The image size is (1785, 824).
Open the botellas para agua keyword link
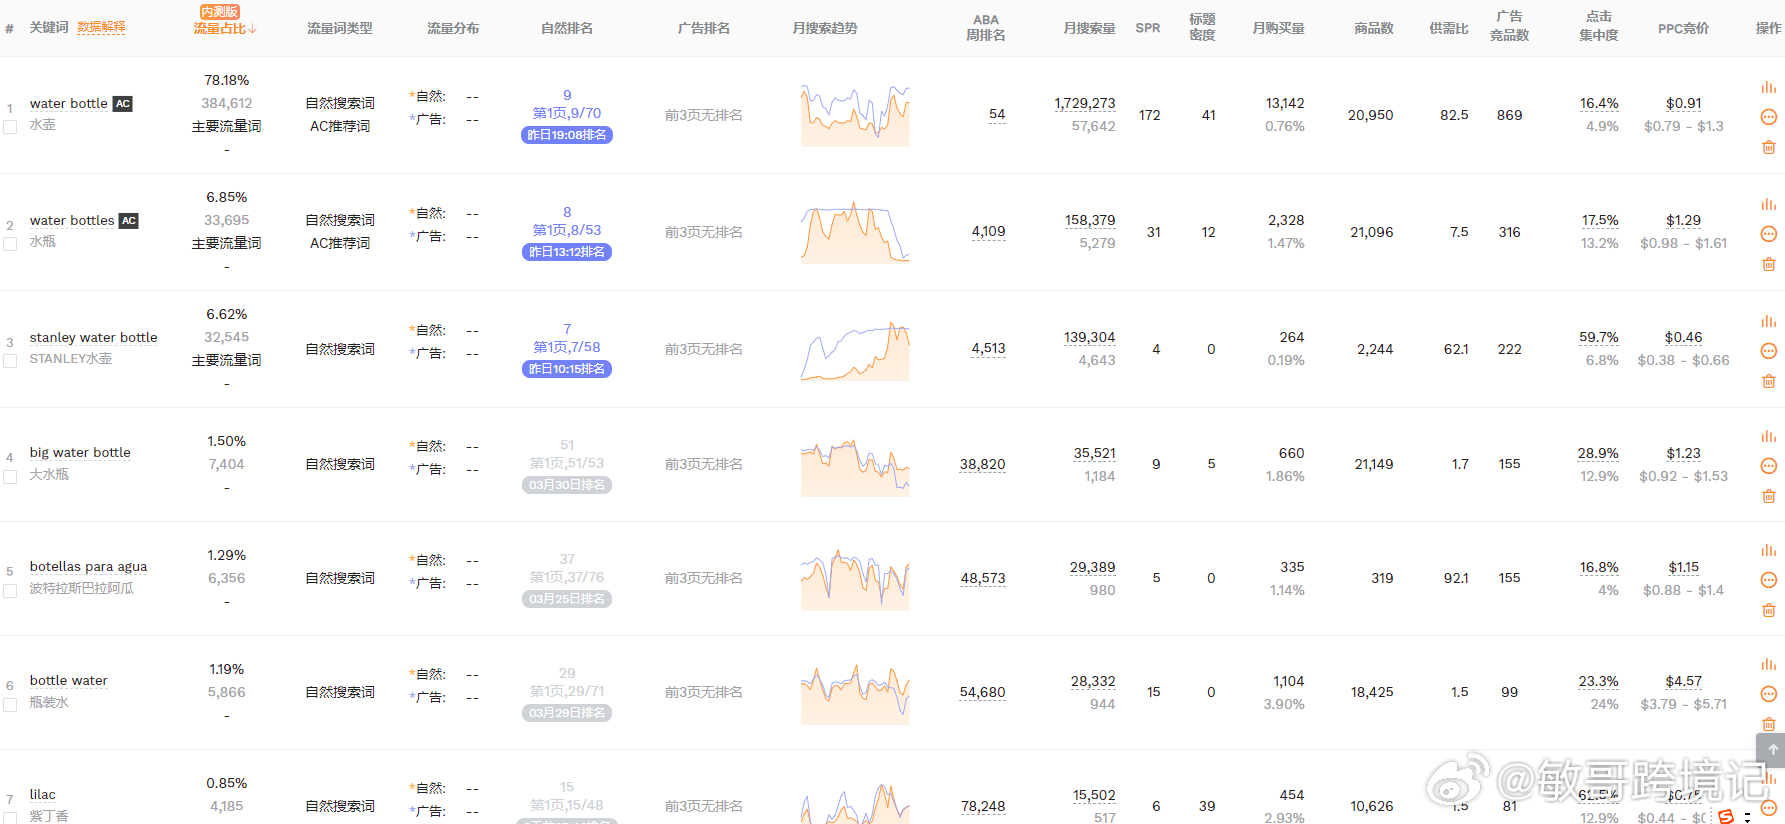click(88, 567)
